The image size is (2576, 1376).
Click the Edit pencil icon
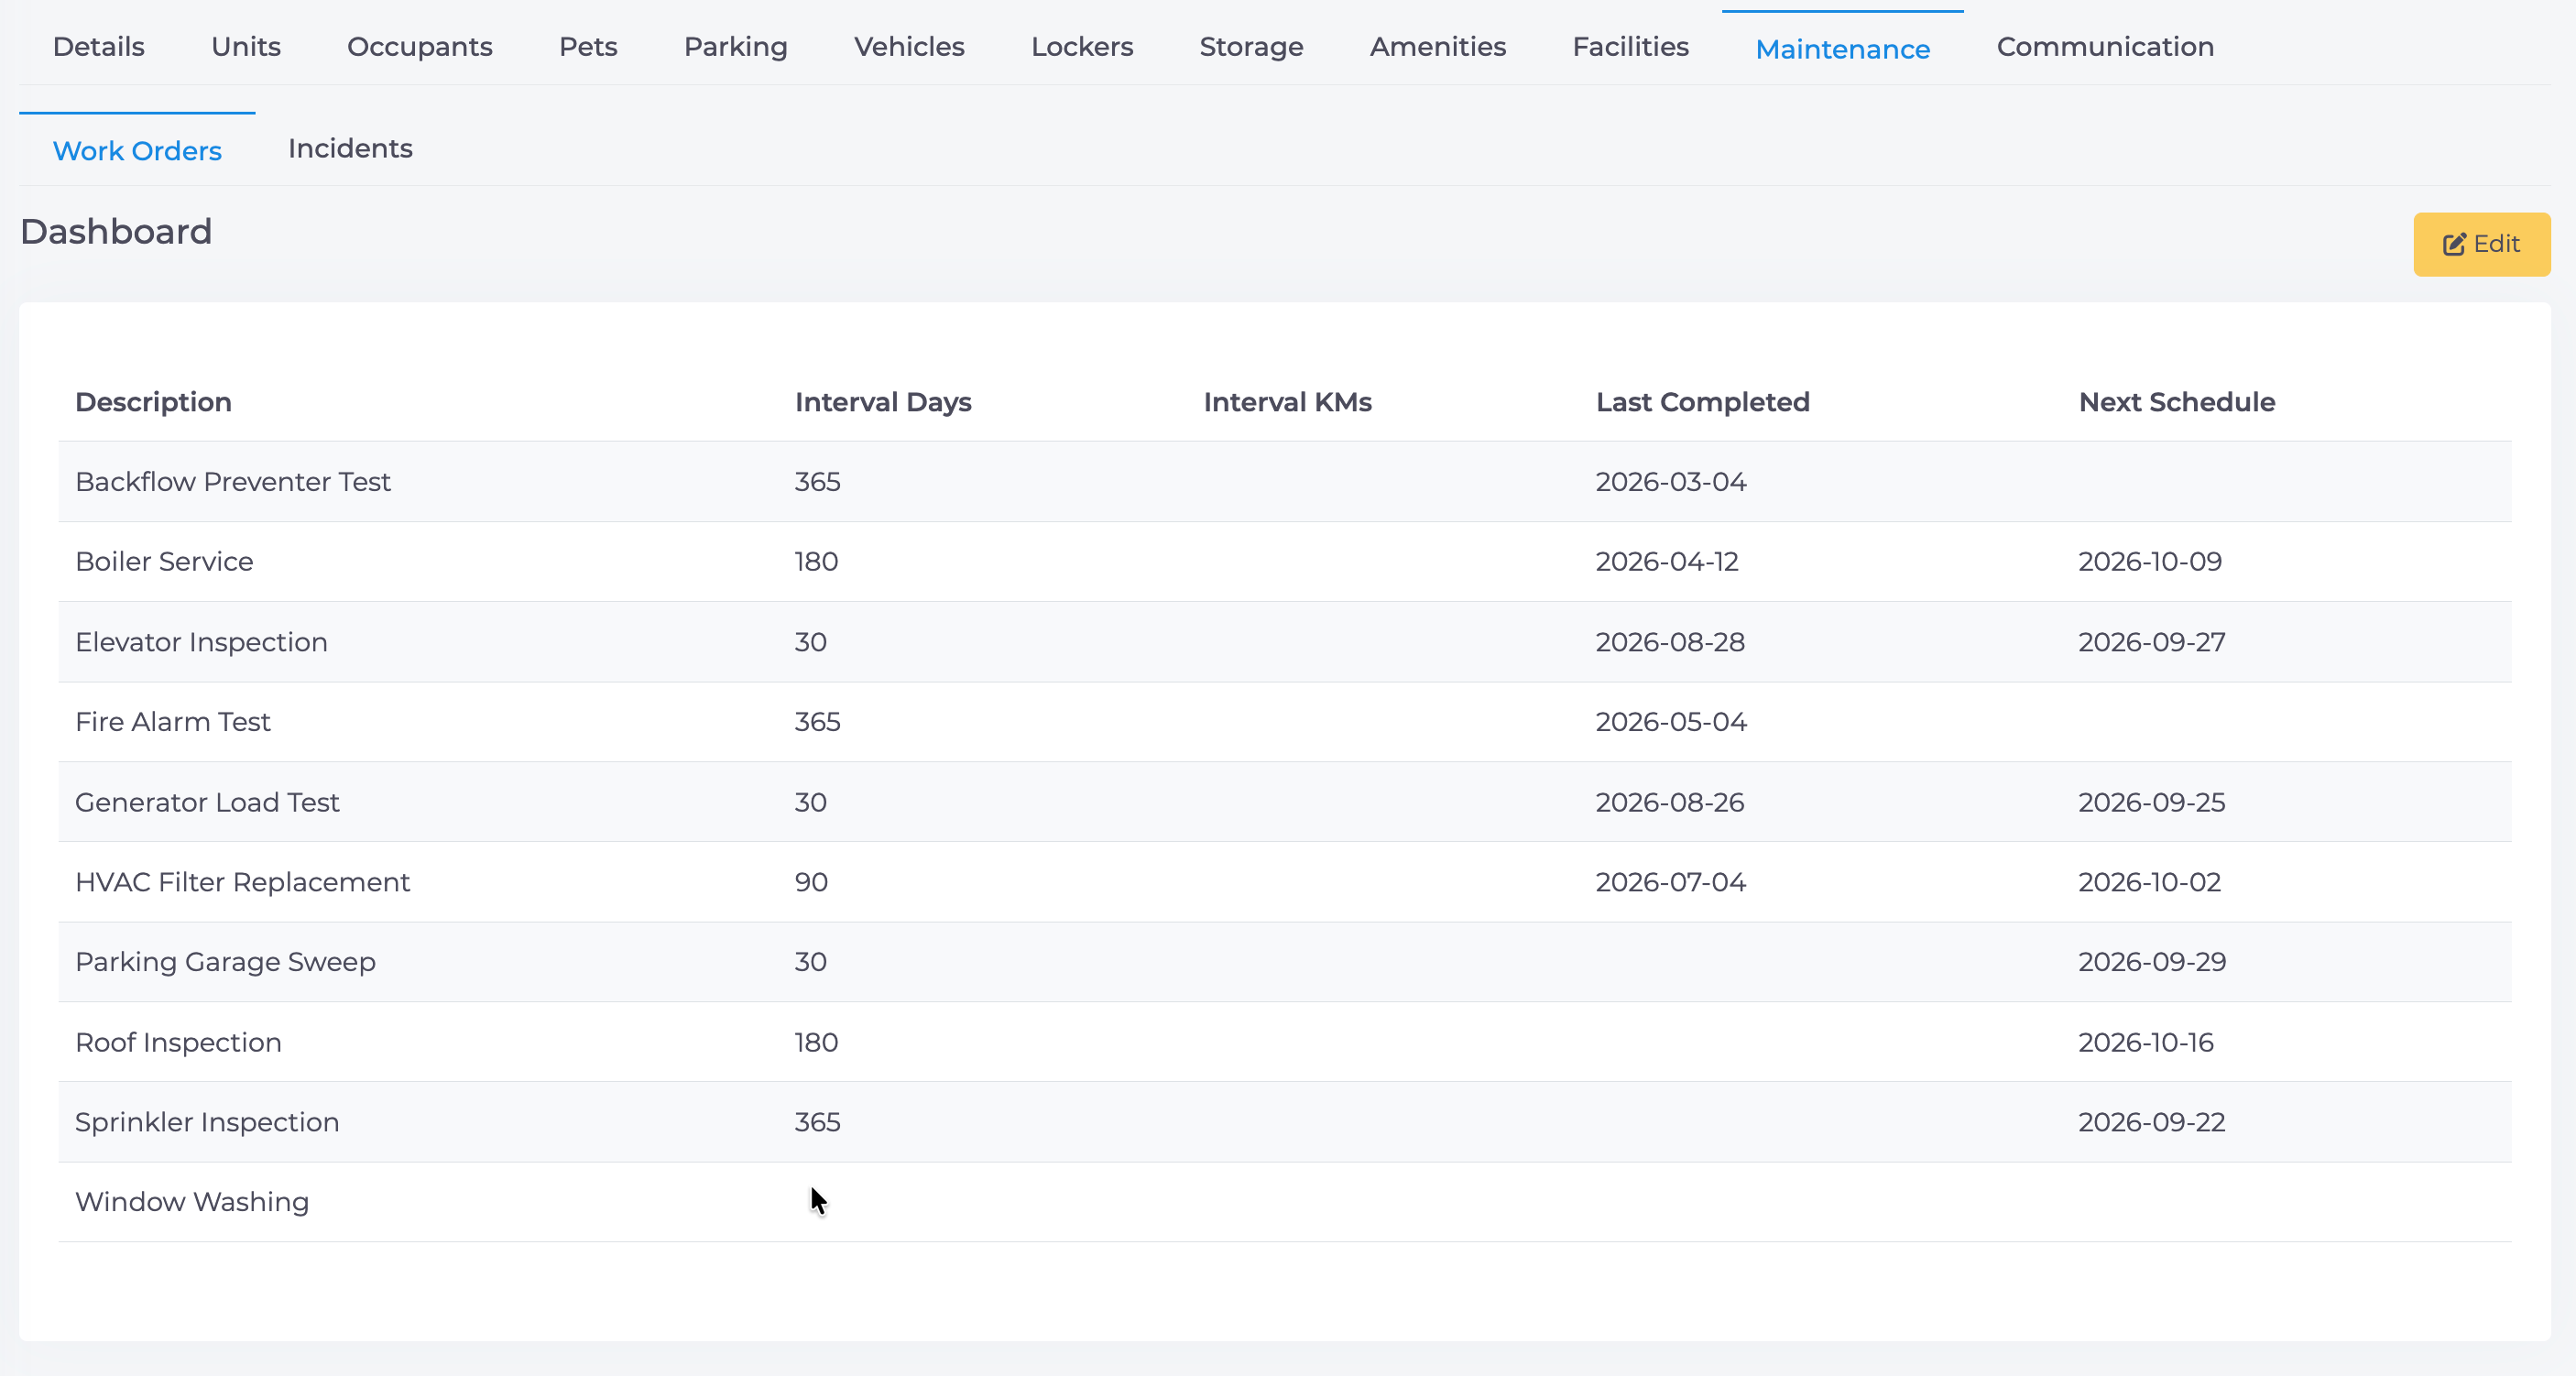(x=2454, y=244)
